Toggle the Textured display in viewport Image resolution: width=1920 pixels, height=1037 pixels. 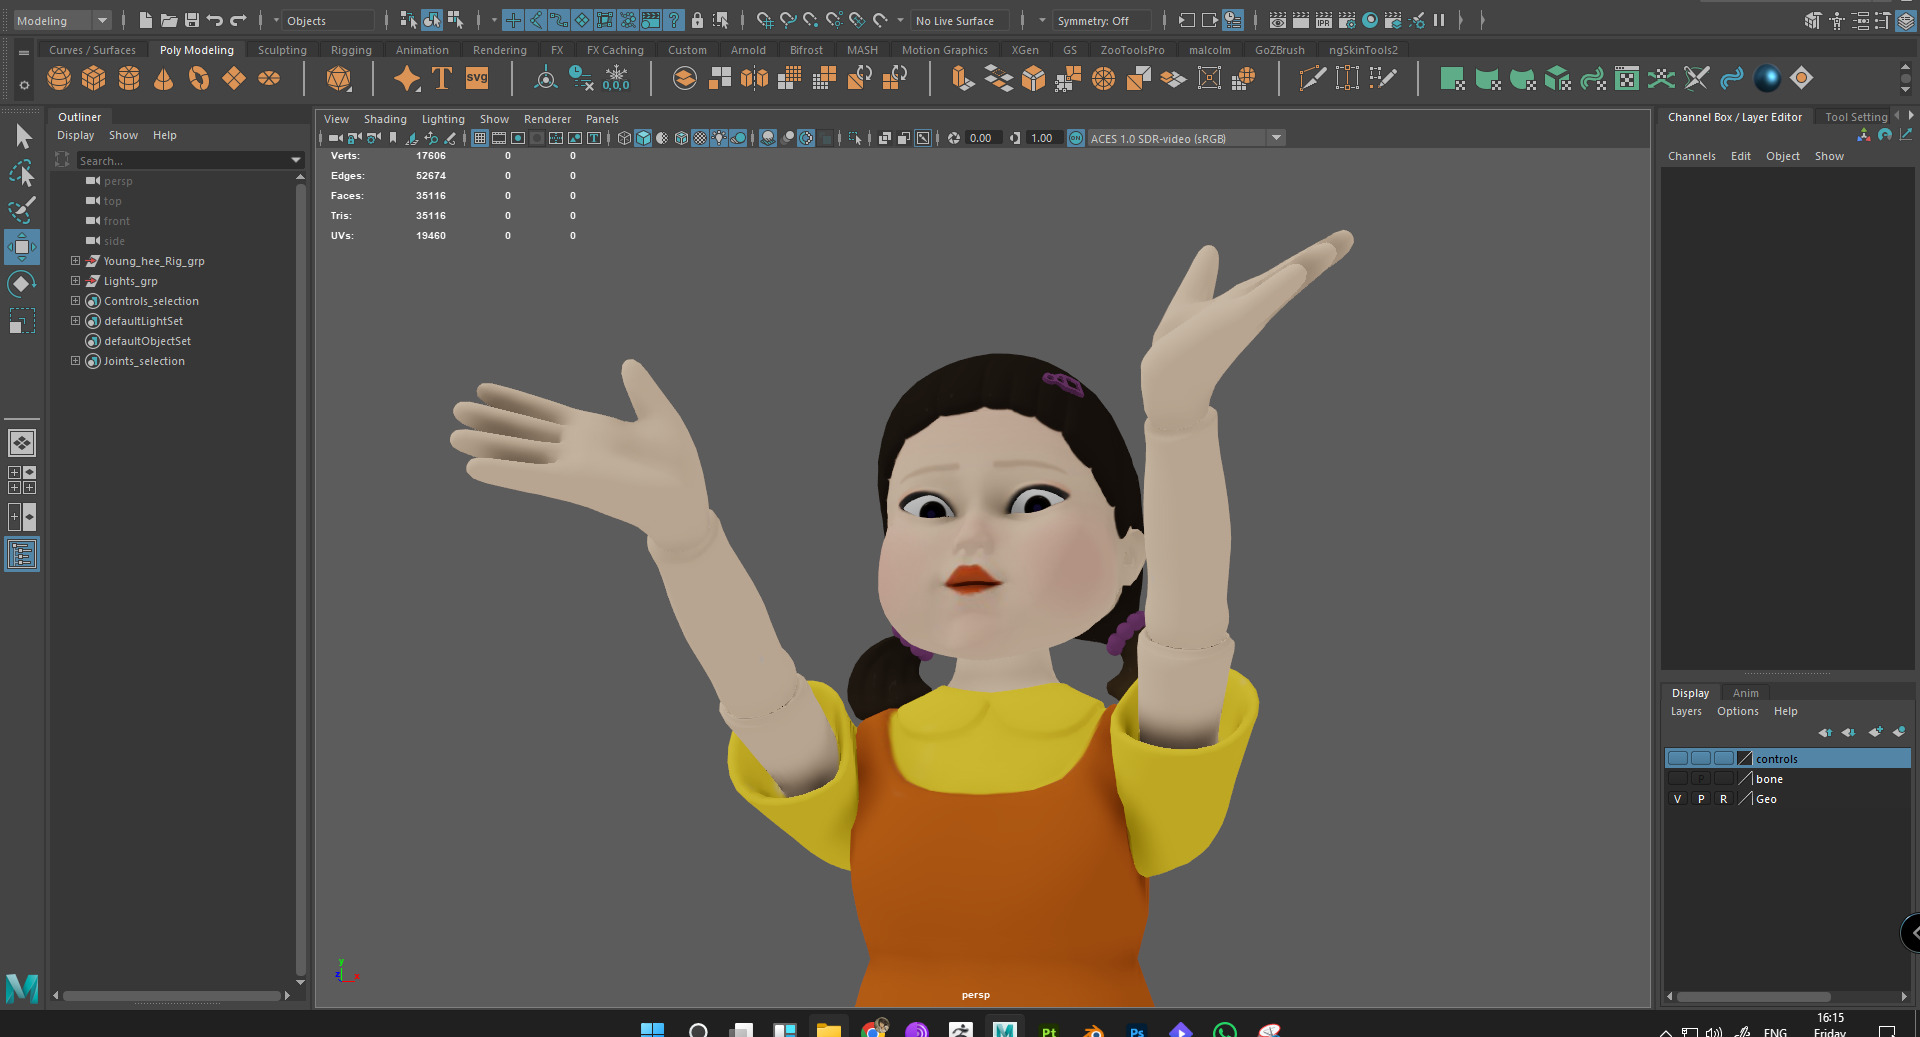[700, 138]
